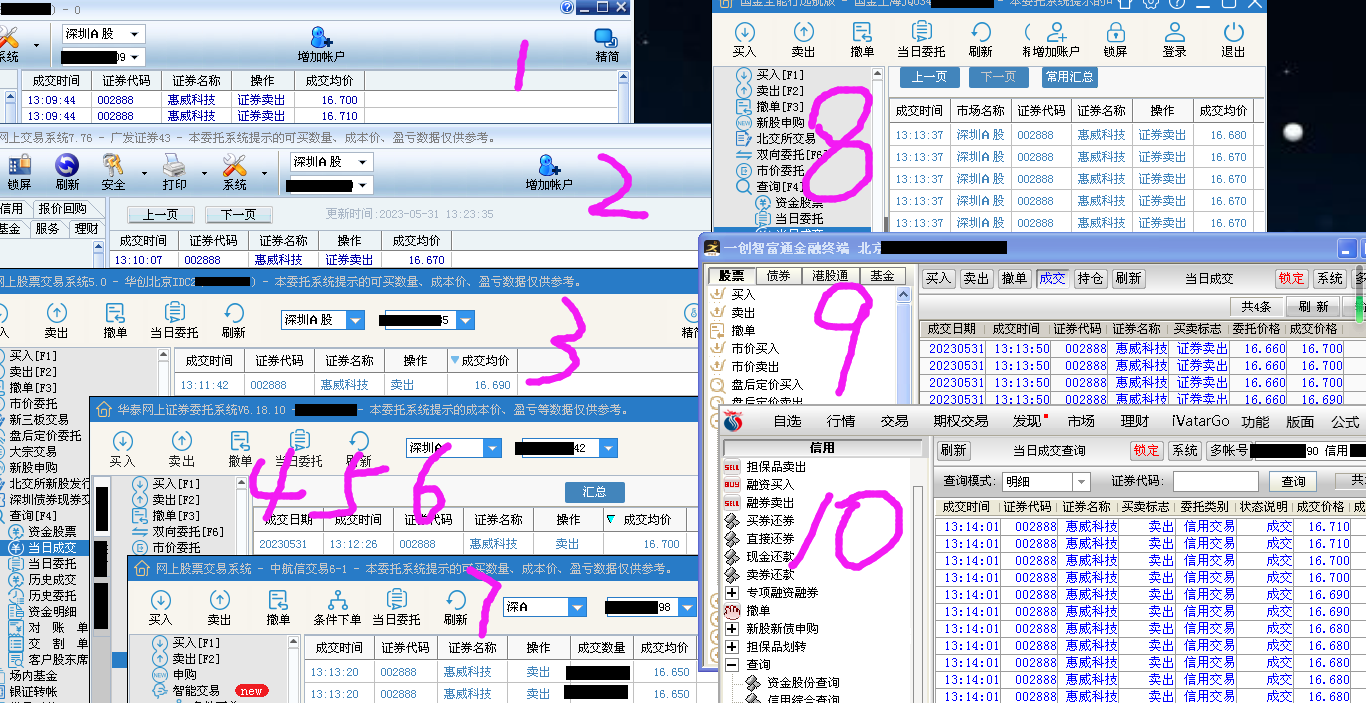Open 查询模式 明细 dropdown in window 10
The width and height of the screenshot is (1366, 703).
1080,482
